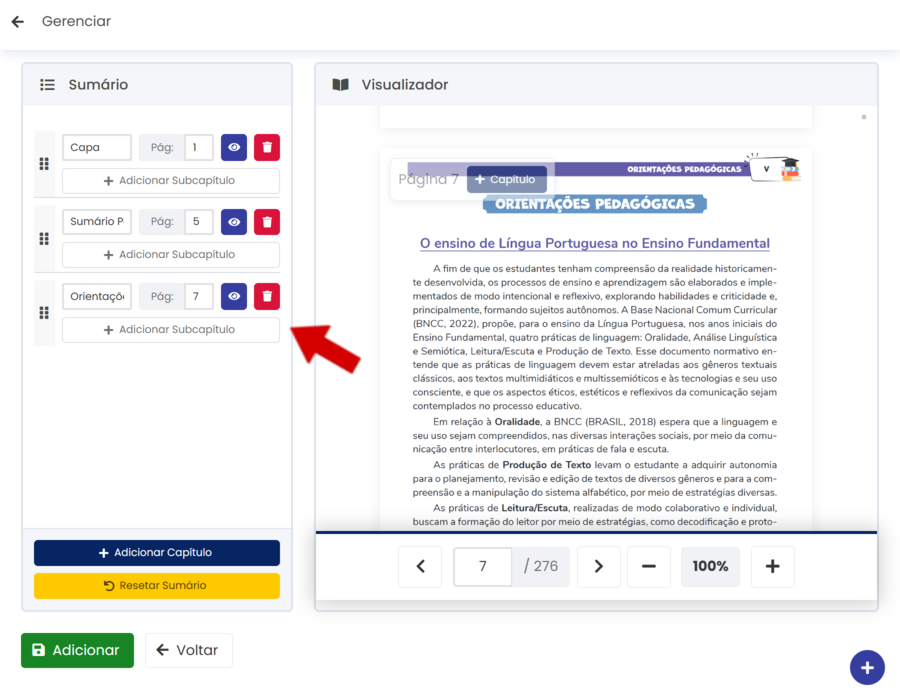The height and width of the screenshot is (700, 900).
Task: Go to previous page in viewer
Action: 420,566
